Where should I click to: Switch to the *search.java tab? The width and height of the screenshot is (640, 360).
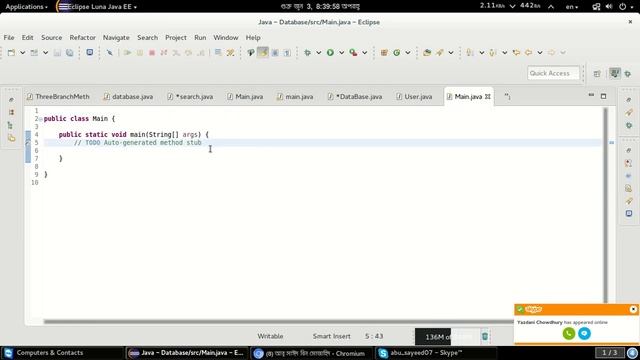(190, 97)
